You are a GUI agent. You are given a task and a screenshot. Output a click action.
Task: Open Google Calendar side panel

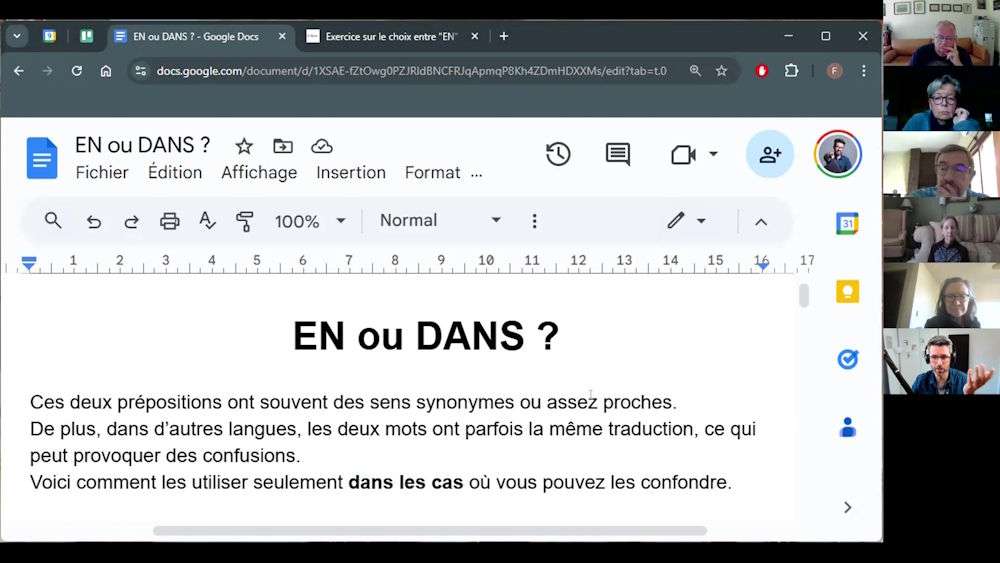(847, 223)
